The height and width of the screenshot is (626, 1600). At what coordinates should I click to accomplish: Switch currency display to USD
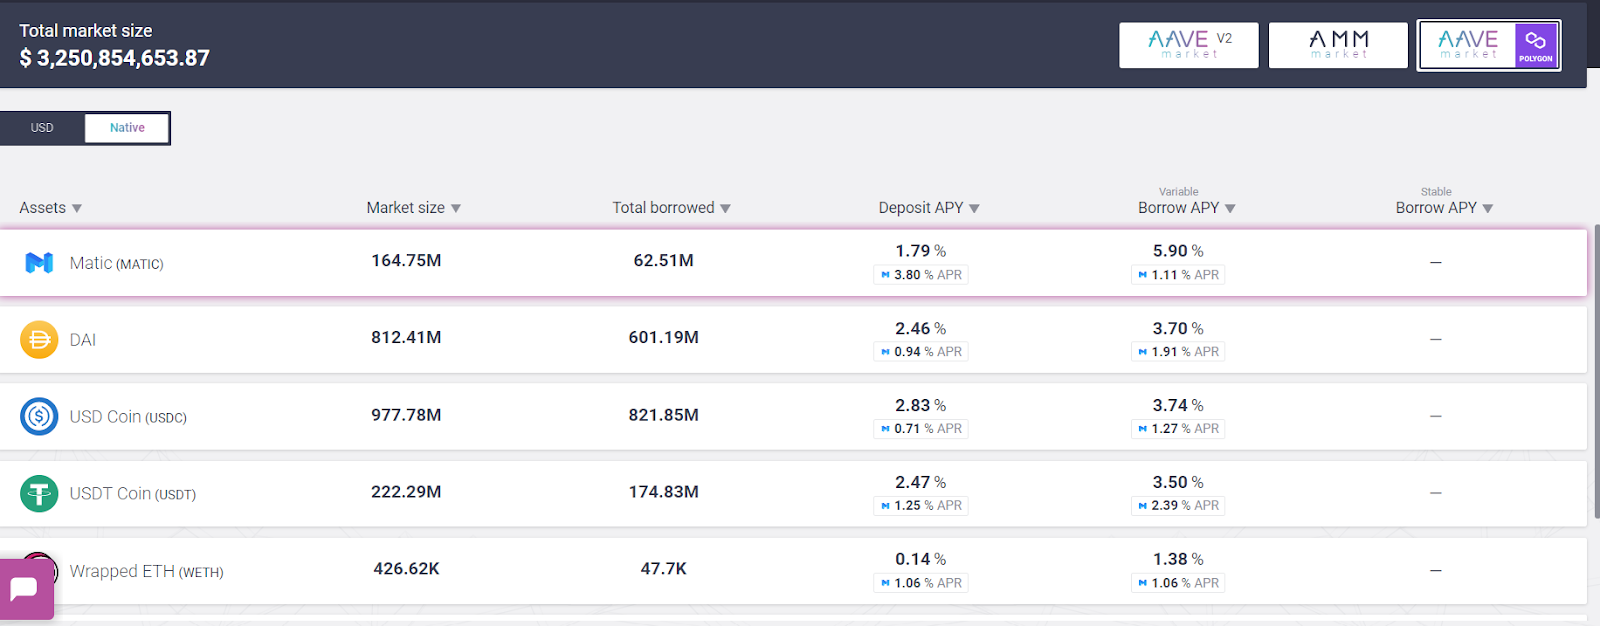coord(42,128)
